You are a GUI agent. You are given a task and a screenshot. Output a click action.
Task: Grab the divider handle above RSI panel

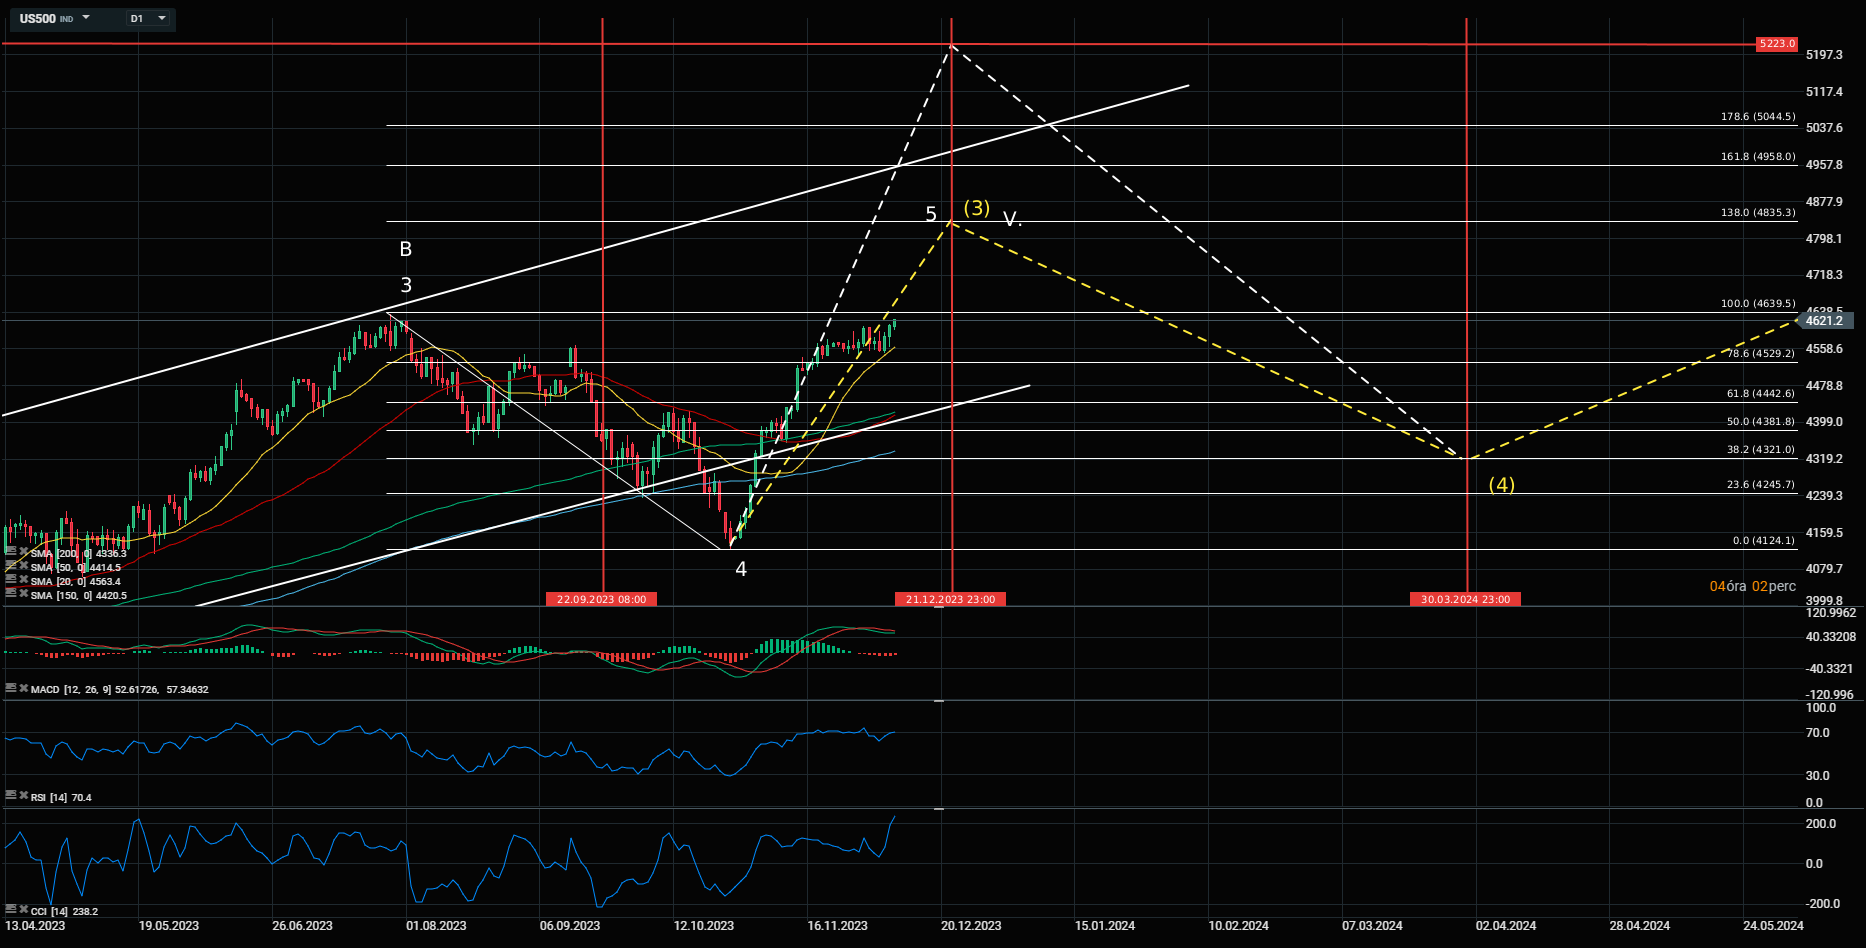pos(939,701)
